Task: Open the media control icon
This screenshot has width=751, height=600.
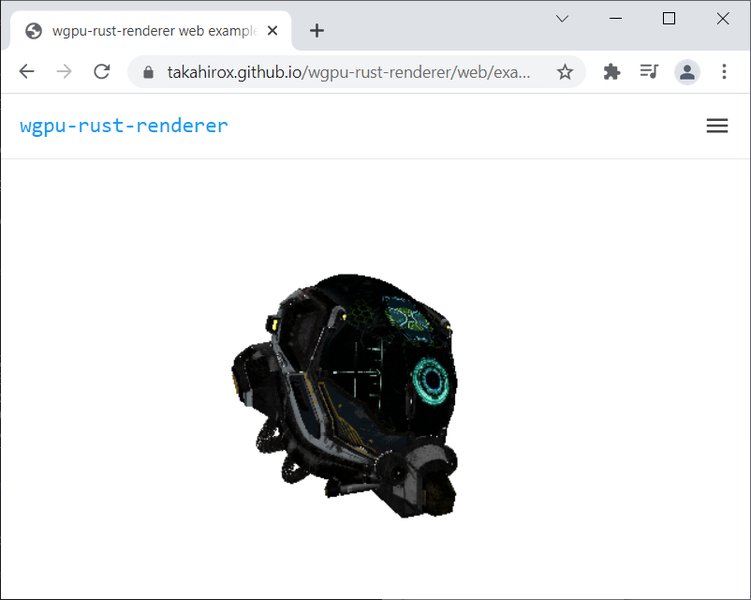Action: click(649, 72)
